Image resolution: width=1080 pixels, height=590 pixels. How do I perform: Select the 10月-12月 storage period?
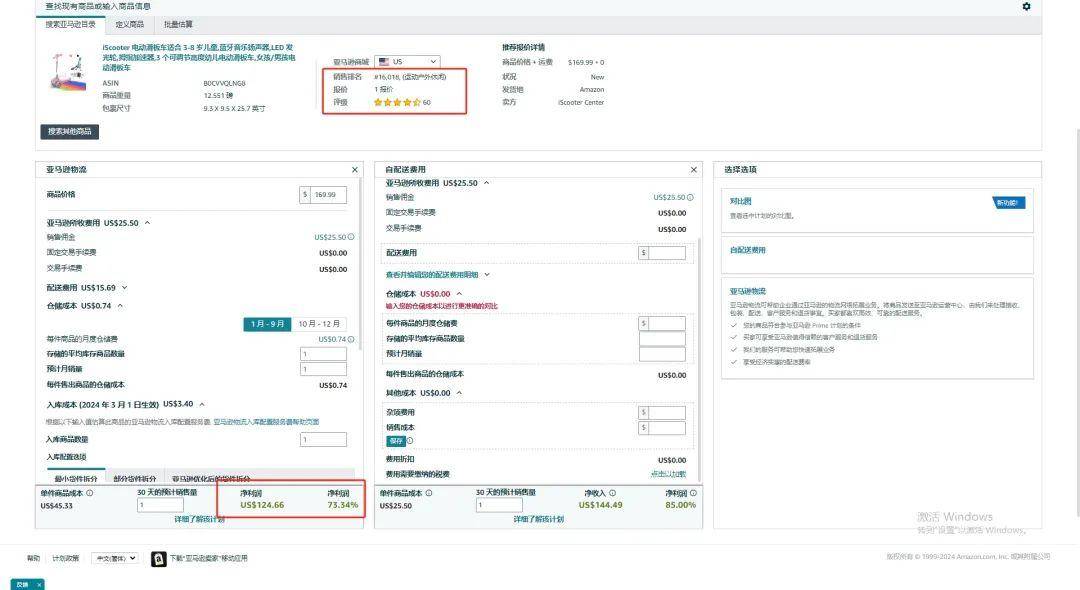tap(319, 324)
